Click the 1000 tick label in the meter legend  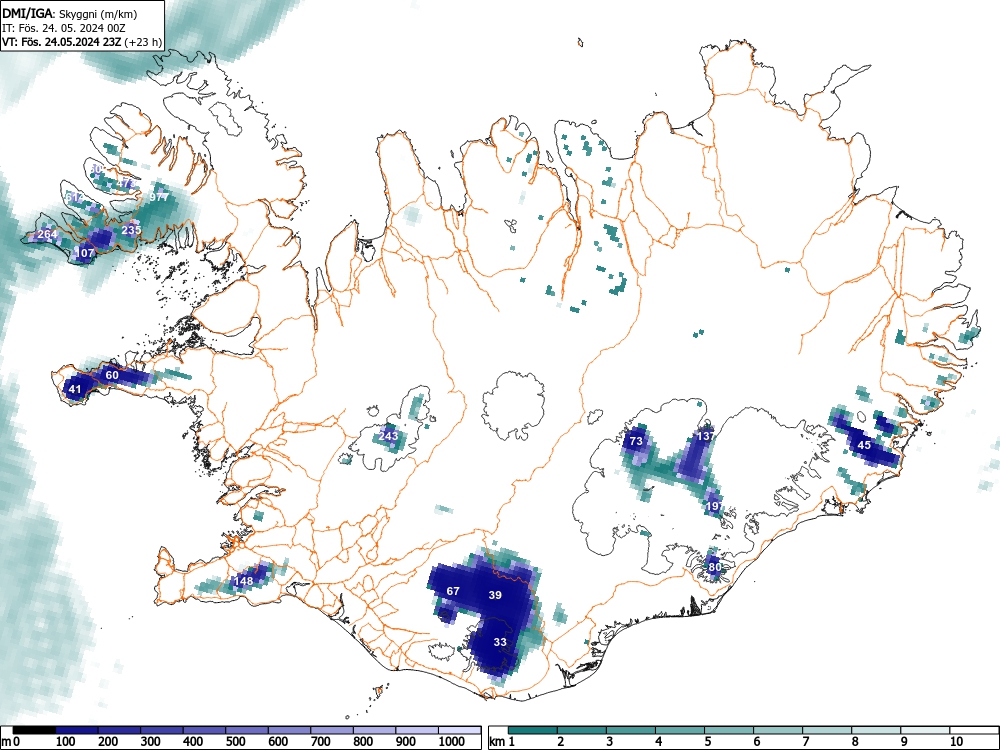[452, 742]
